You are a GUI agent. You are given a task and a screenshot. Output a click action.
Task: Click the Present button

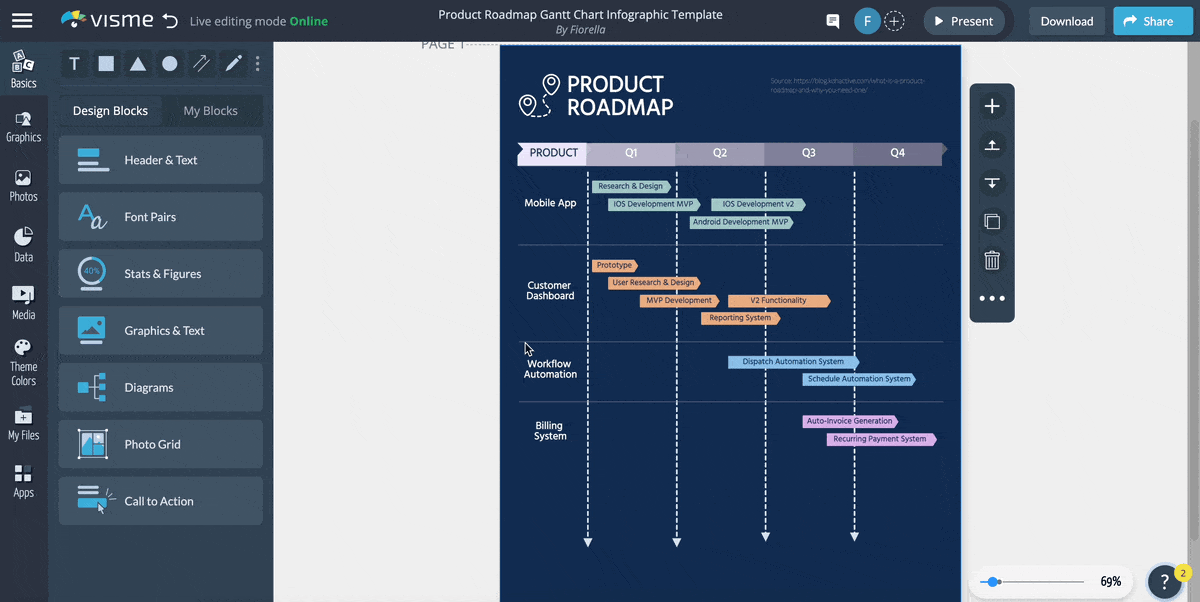click(x=963, y=21)
